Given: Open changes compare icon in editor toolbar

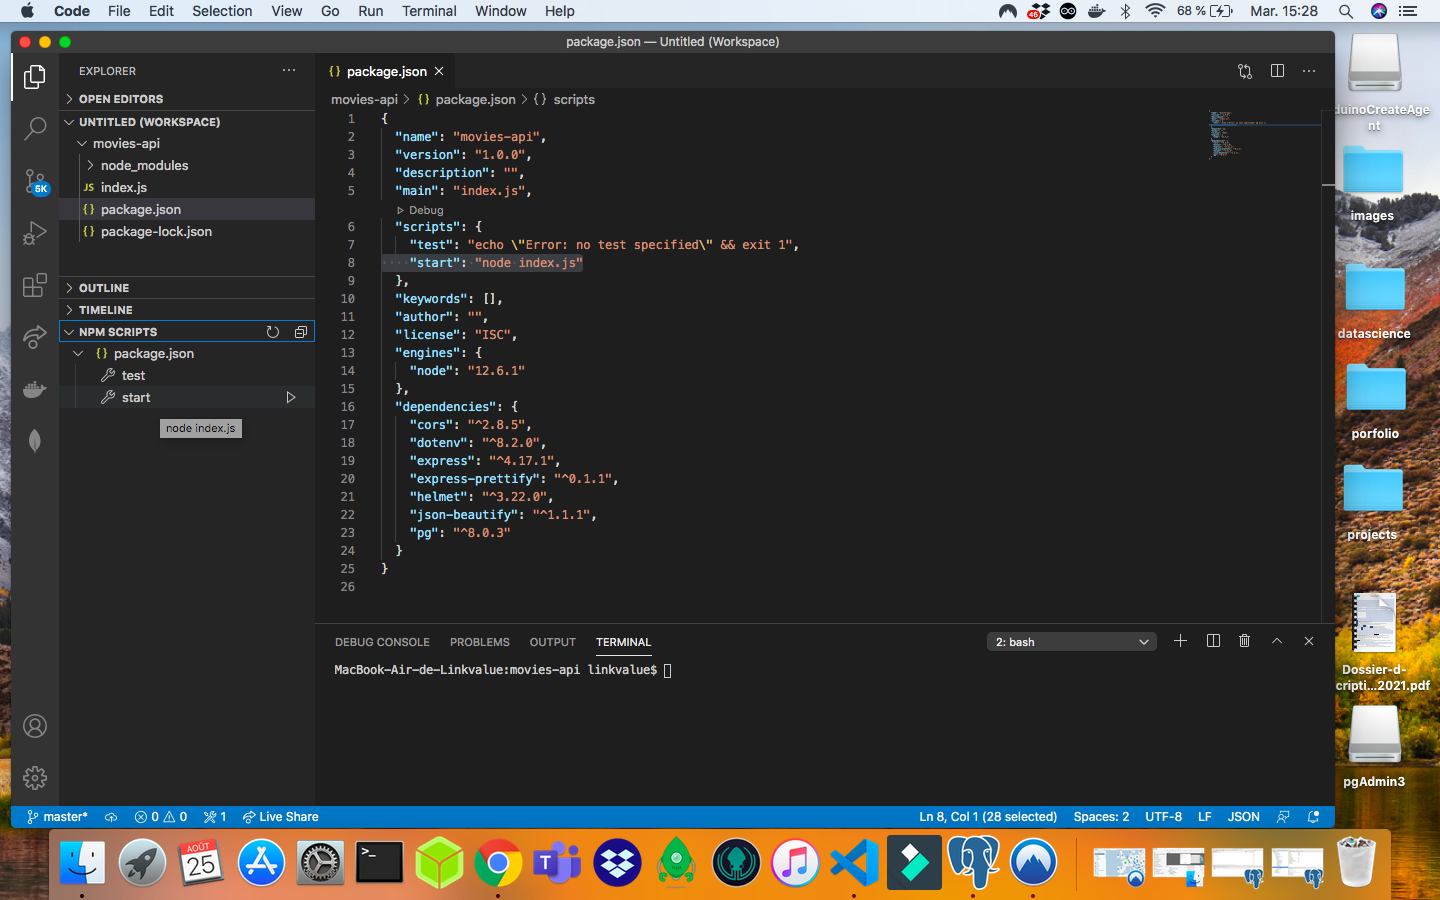Looking at the screenshot, I should pyautogui.click(x=1245, y=71).
